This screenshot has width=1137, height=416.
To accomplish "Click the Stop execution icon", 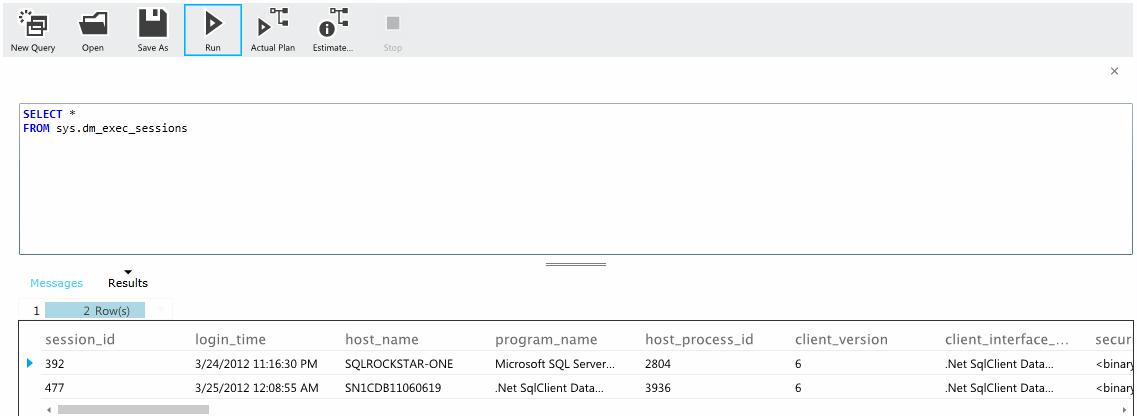I will pyautogui.click(x=392, y=31).
